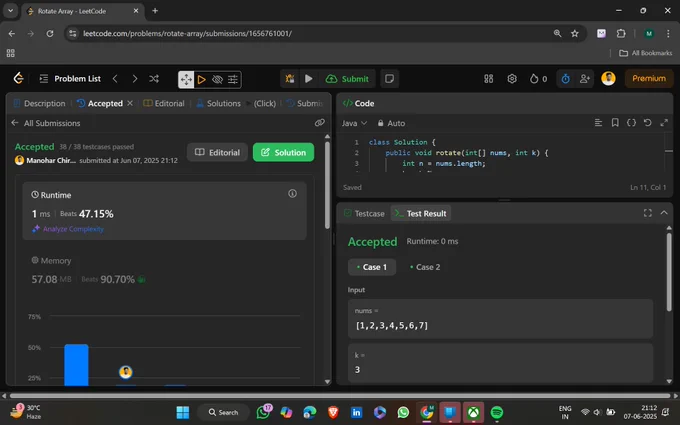Image resolution: width=680 pixels, height=425 pixels.
Task: Open the notes sticky icon
Action: pyautogui.click(x=389, y=78)
